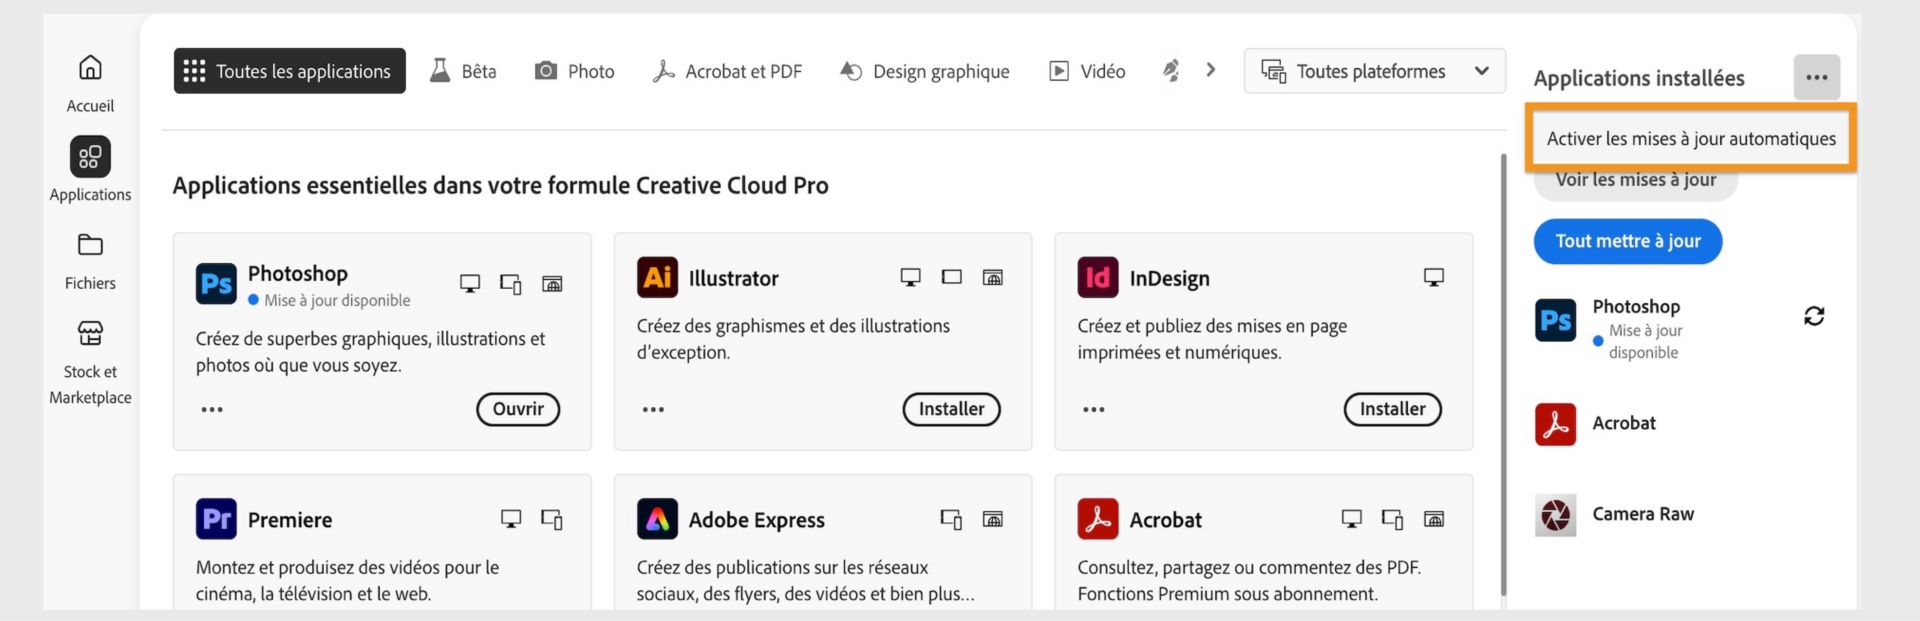Click Acrobat name in installed list
The width and height of the screenshot is (1920, 621).
tap(1624, 423)
